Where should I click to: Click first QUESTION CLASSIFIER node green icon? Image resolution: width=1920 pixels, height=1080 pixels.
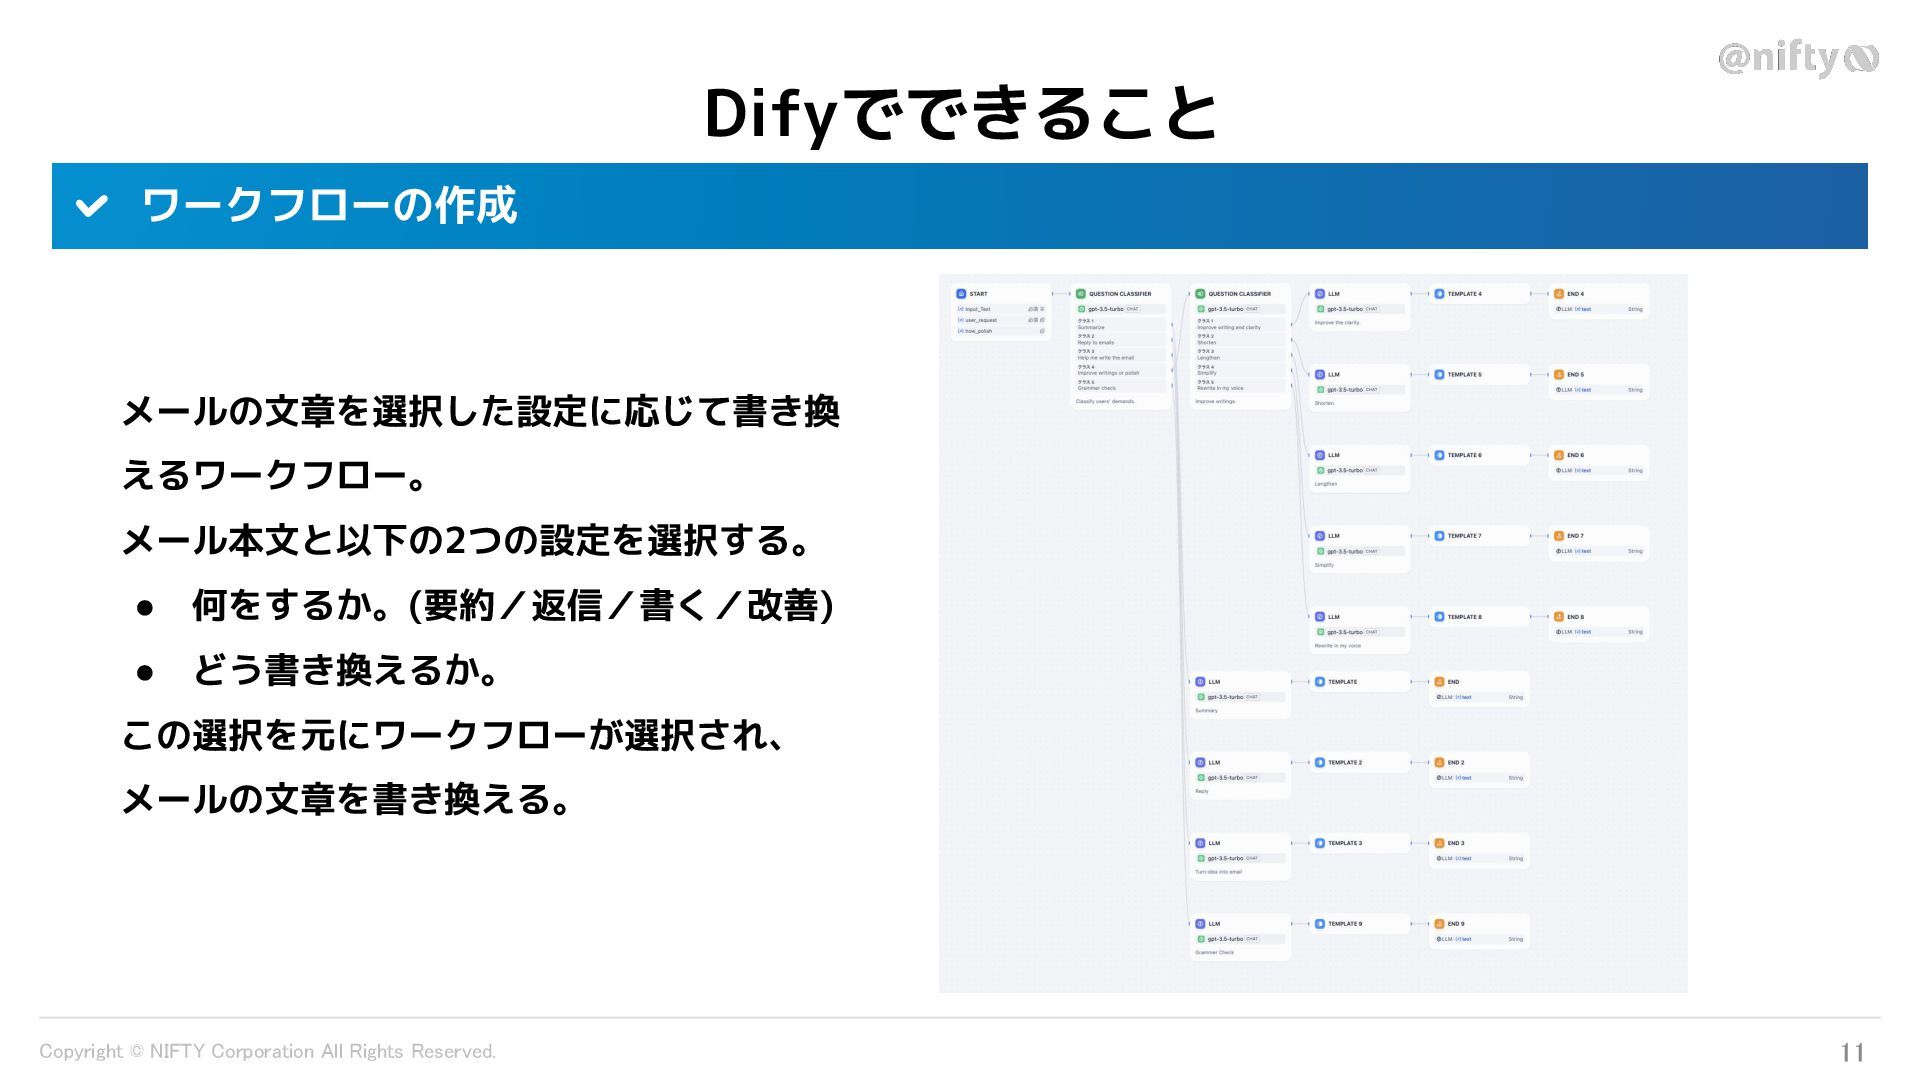1080,294
